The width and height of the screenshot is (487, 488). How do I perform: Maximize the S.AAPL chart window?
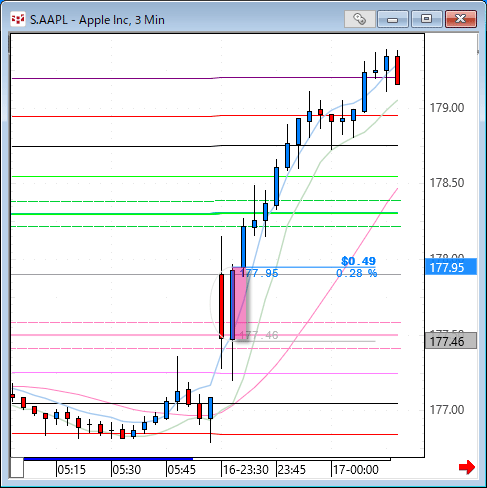click(426, 19)
